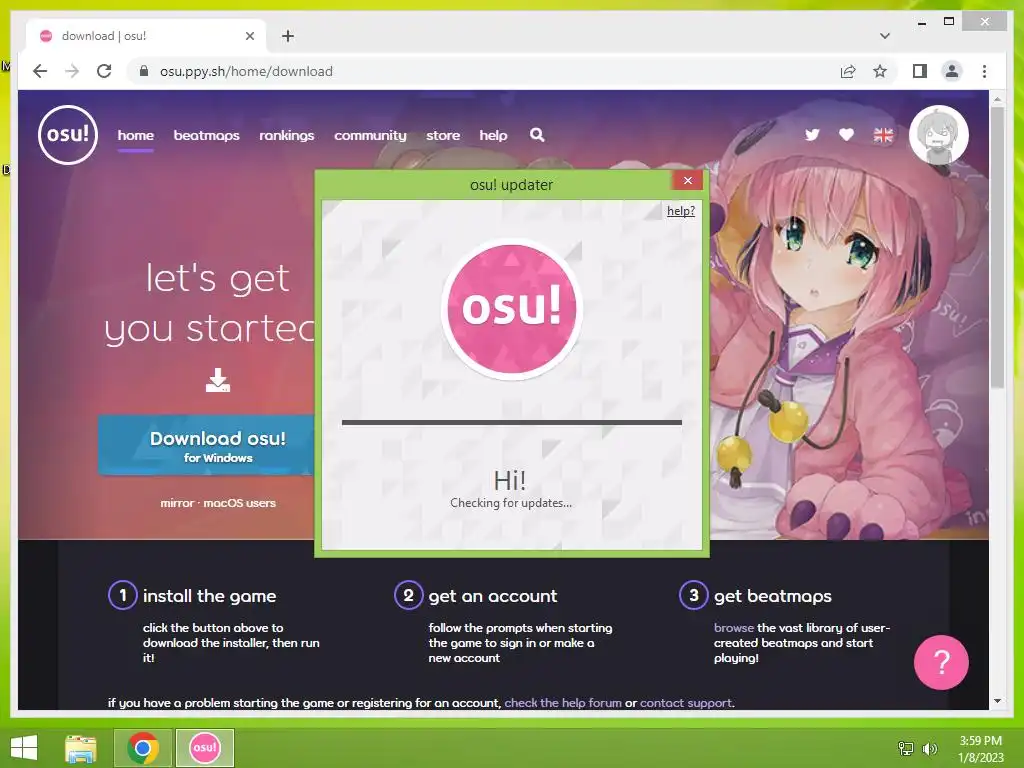
Task: Click the updater progress bar
Action: pyautogui.click(x=511, y=423)
